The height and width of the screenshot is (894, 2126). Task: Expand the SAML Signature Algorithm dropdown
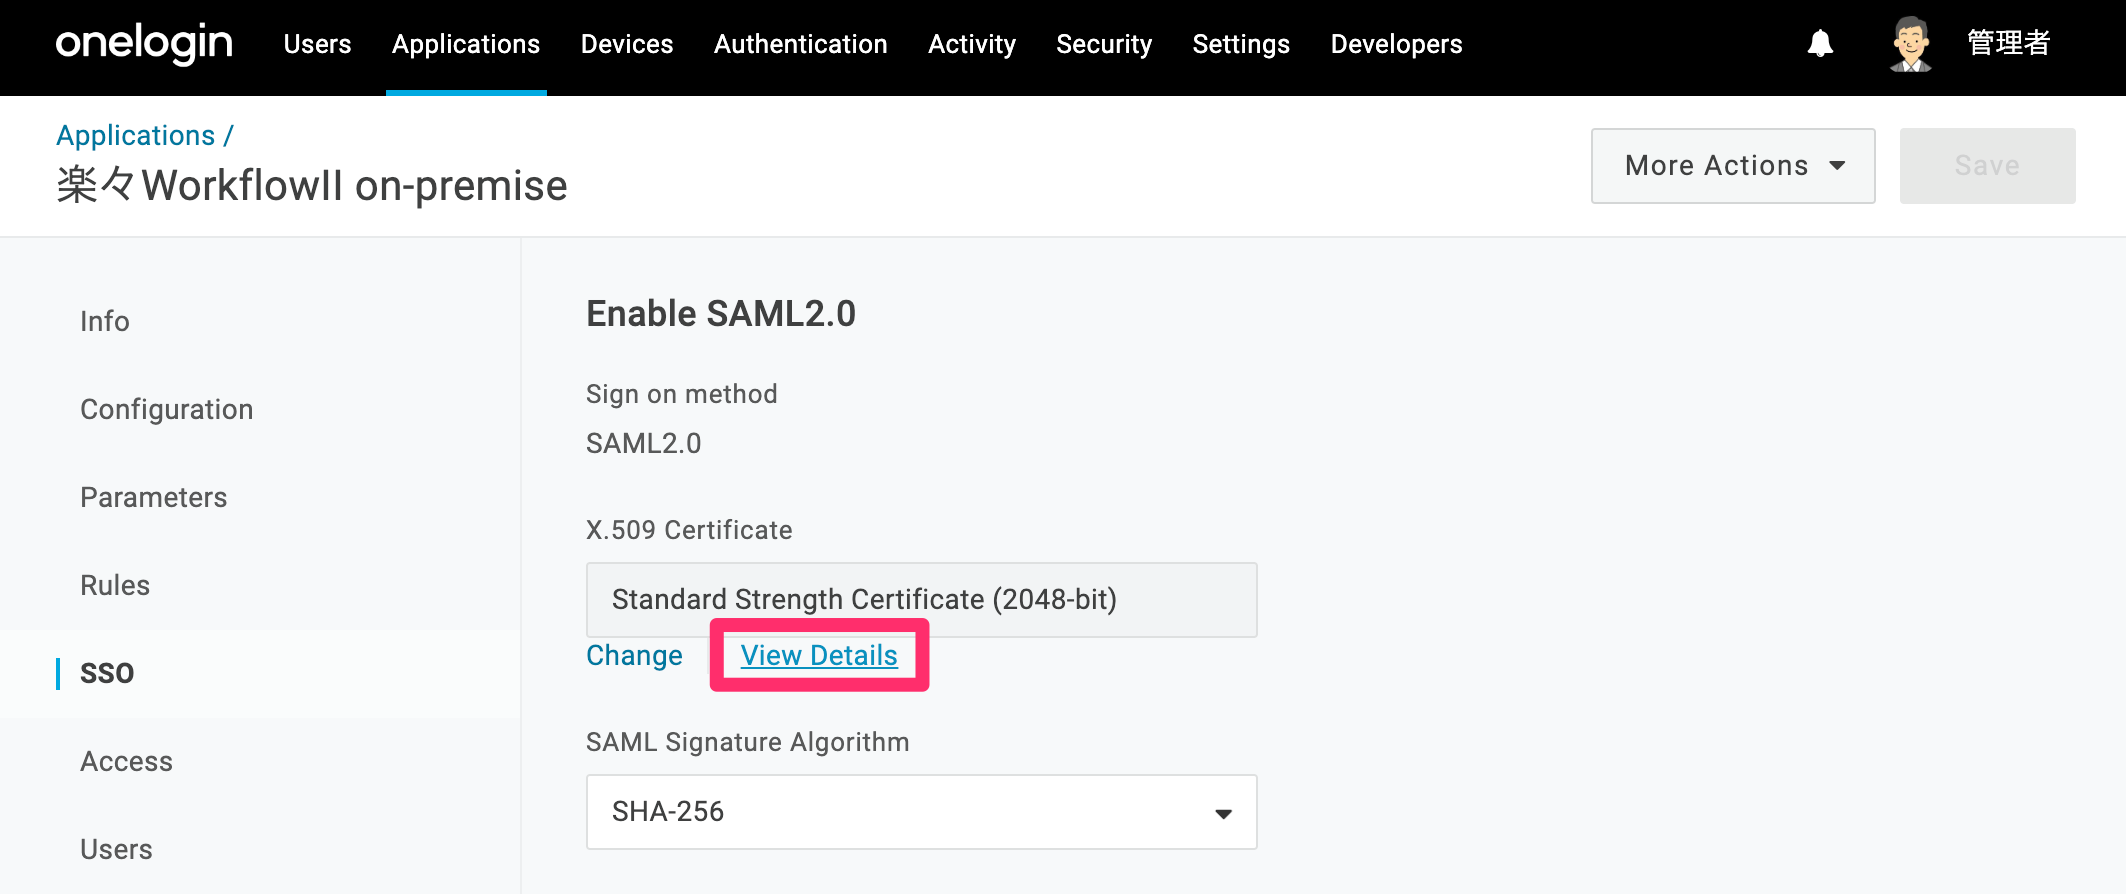pos(922,812)
